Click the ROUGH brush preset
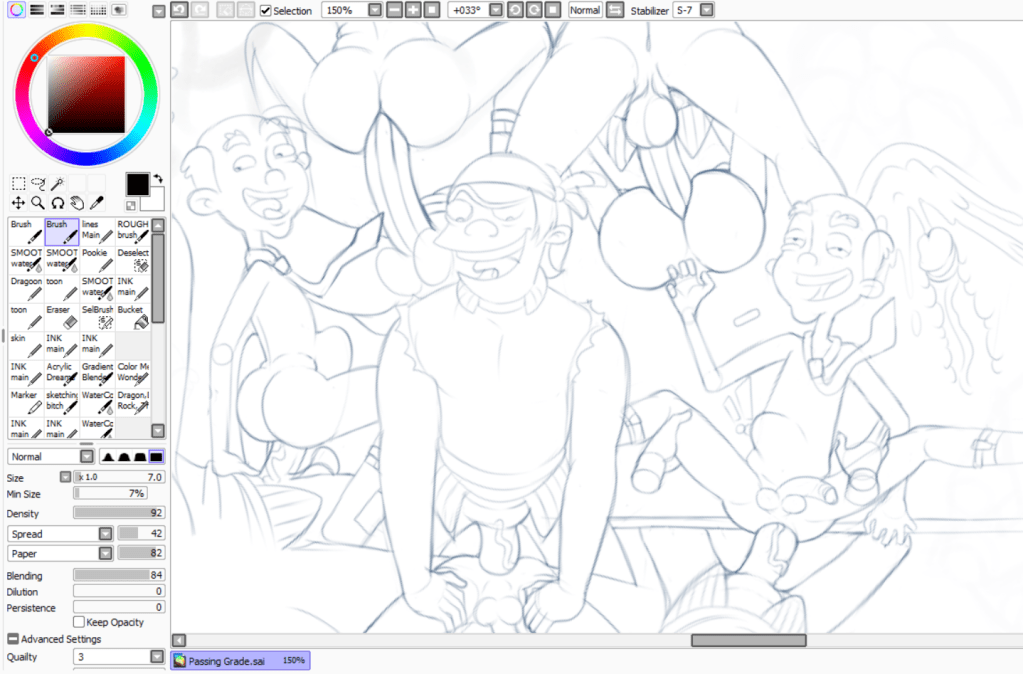The height and width of the screenshot is (674, 1023). pyautogui.click(x=131, y=231)
